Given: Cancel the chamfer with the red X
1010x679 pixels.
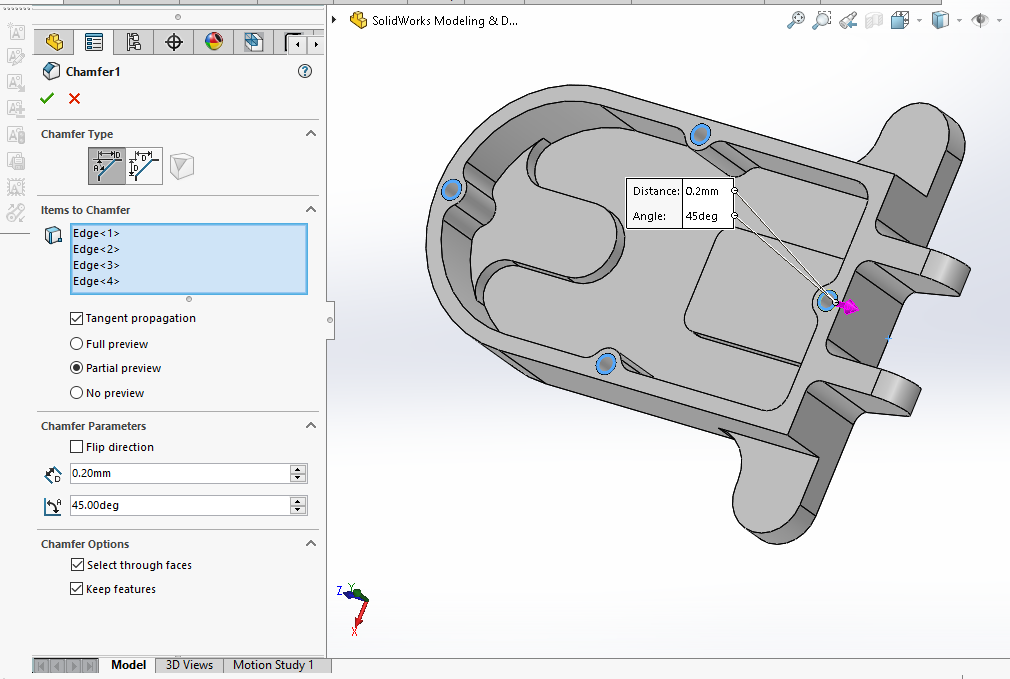Looking at the screenshot, I should [x=75, y=98].
